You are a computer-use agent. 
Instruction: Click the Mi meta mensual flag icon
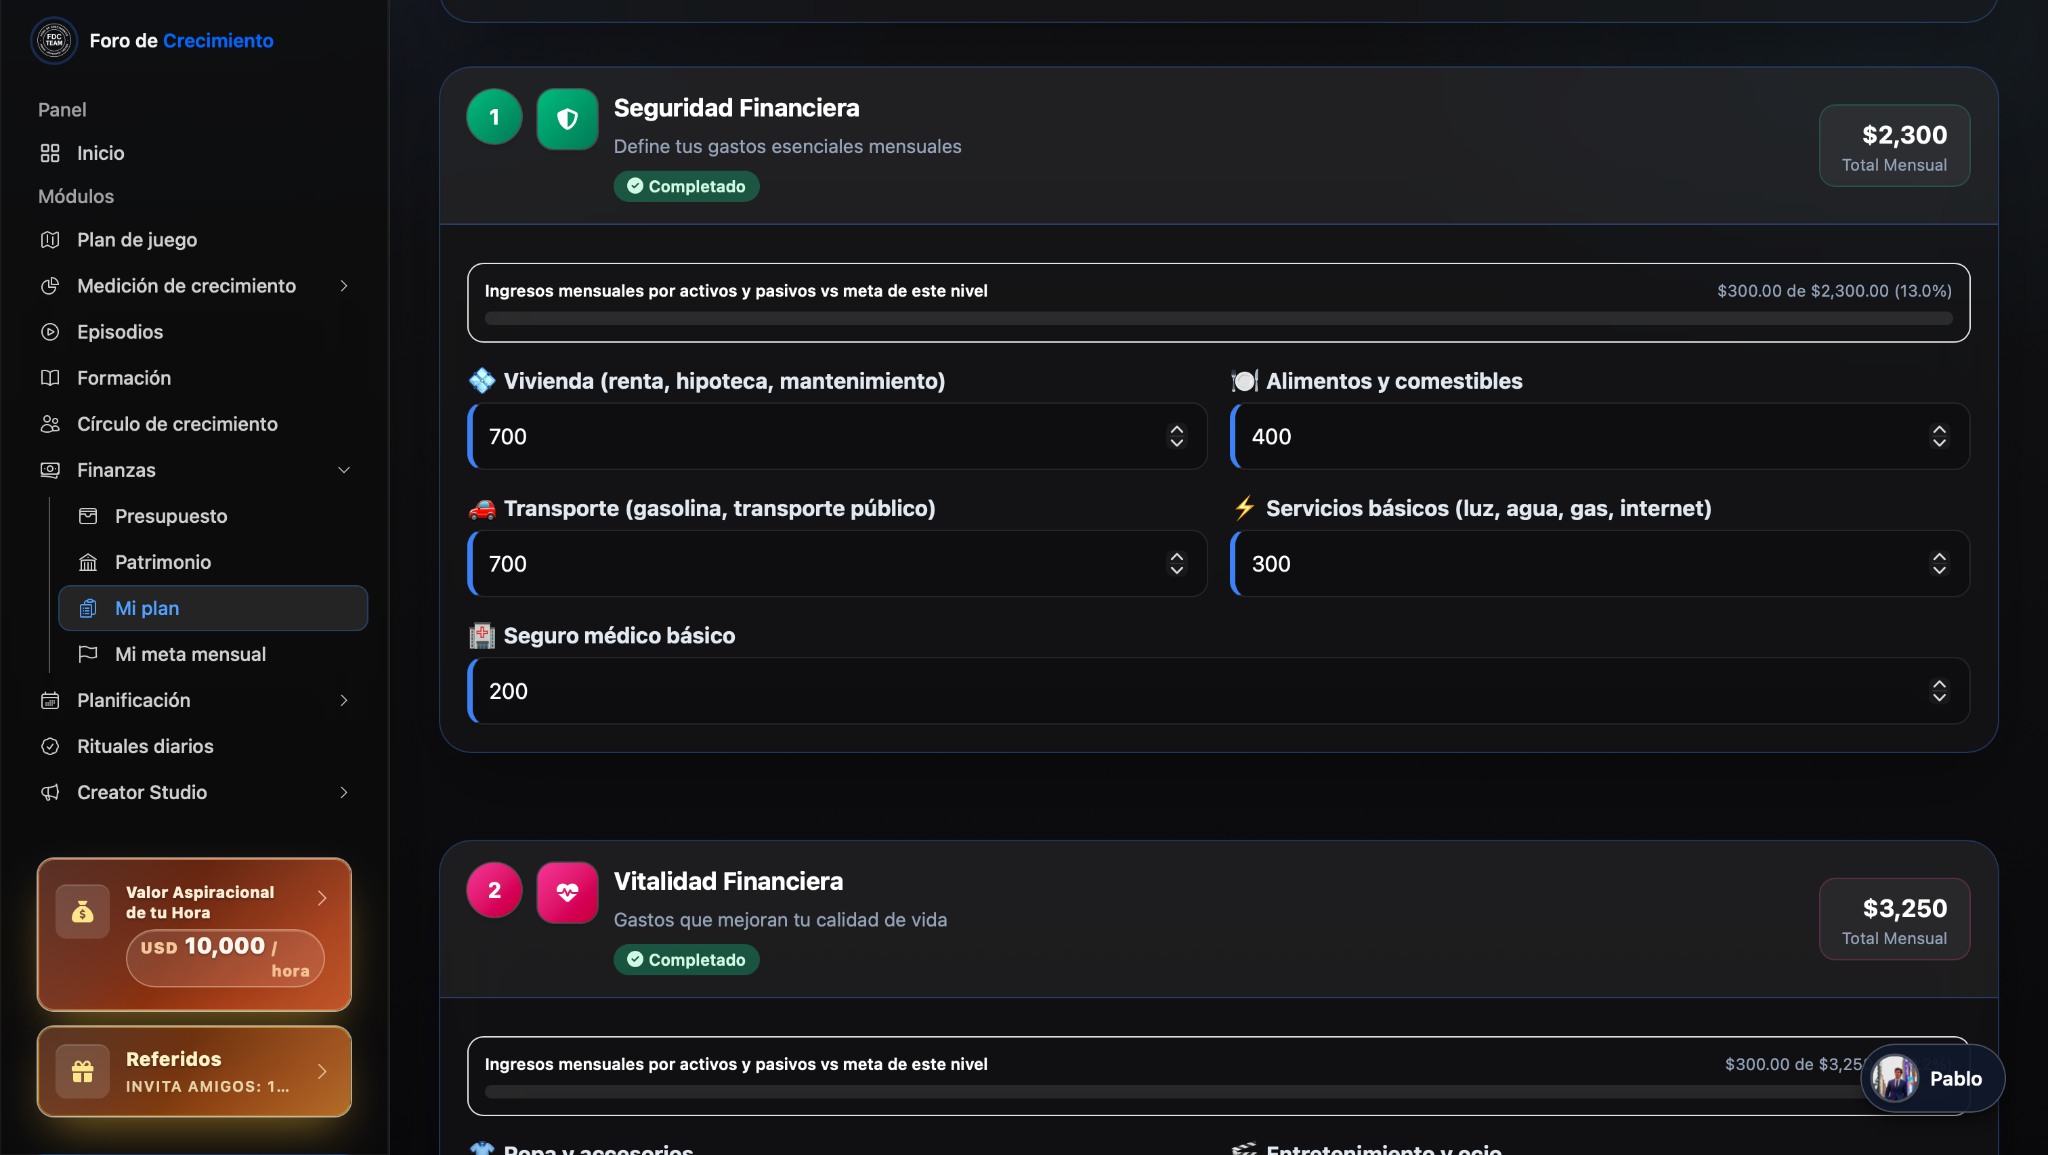click(88, 654)
